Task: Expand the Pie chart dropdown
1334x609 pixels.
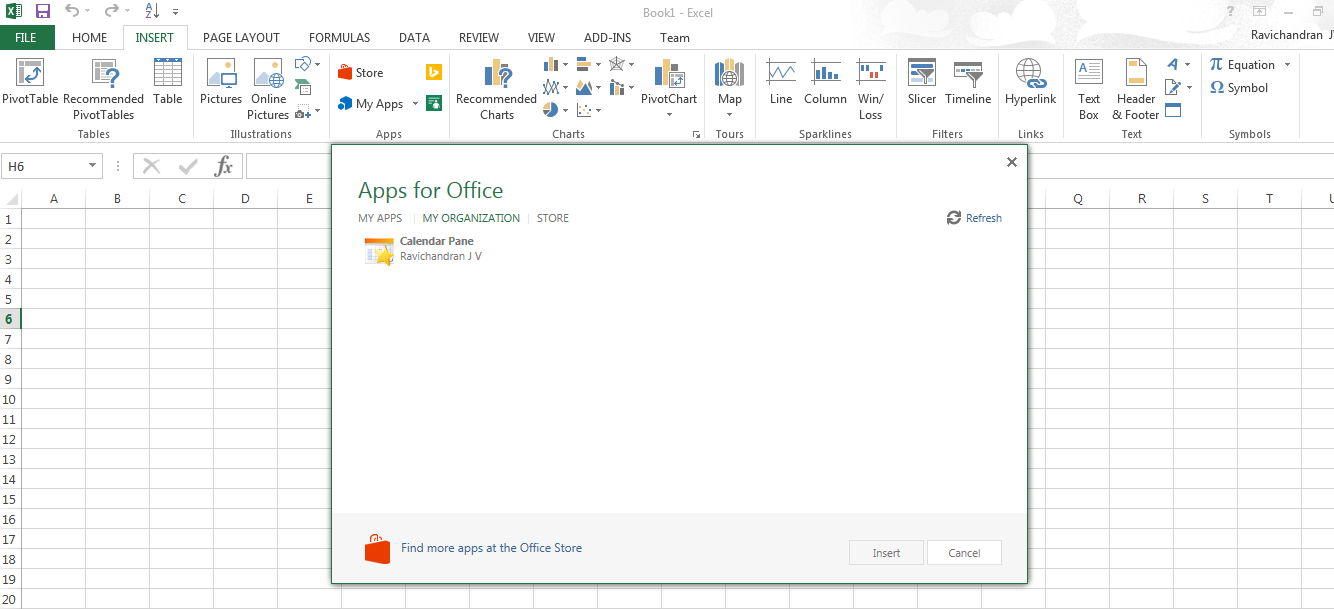Action: click(x=565, y=110)
